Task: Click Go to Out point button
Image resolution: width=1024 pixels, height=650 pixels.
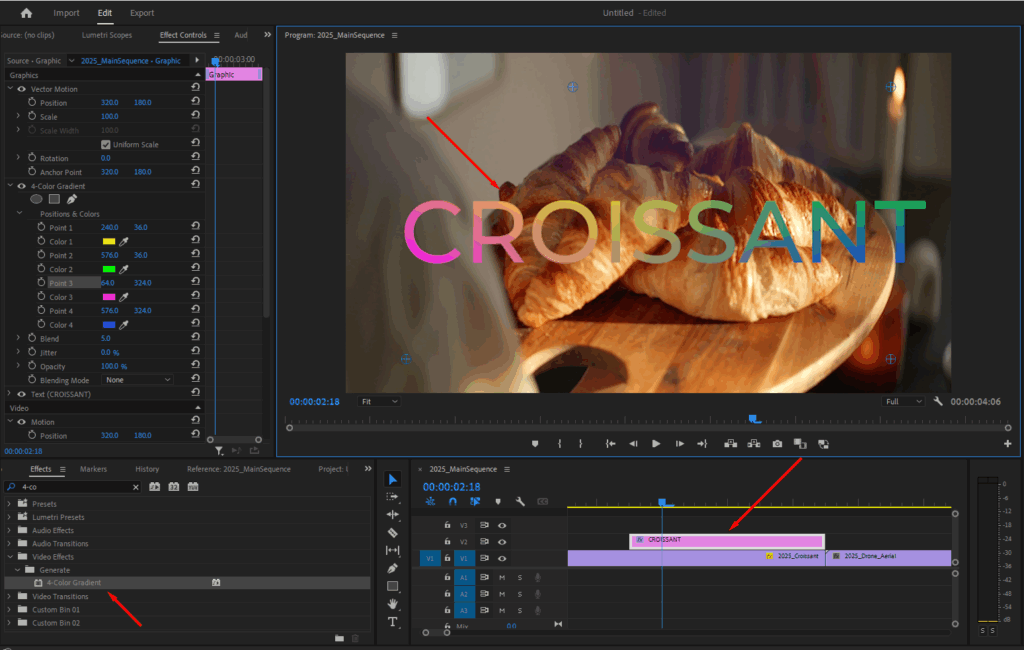Action: (702, 444)
